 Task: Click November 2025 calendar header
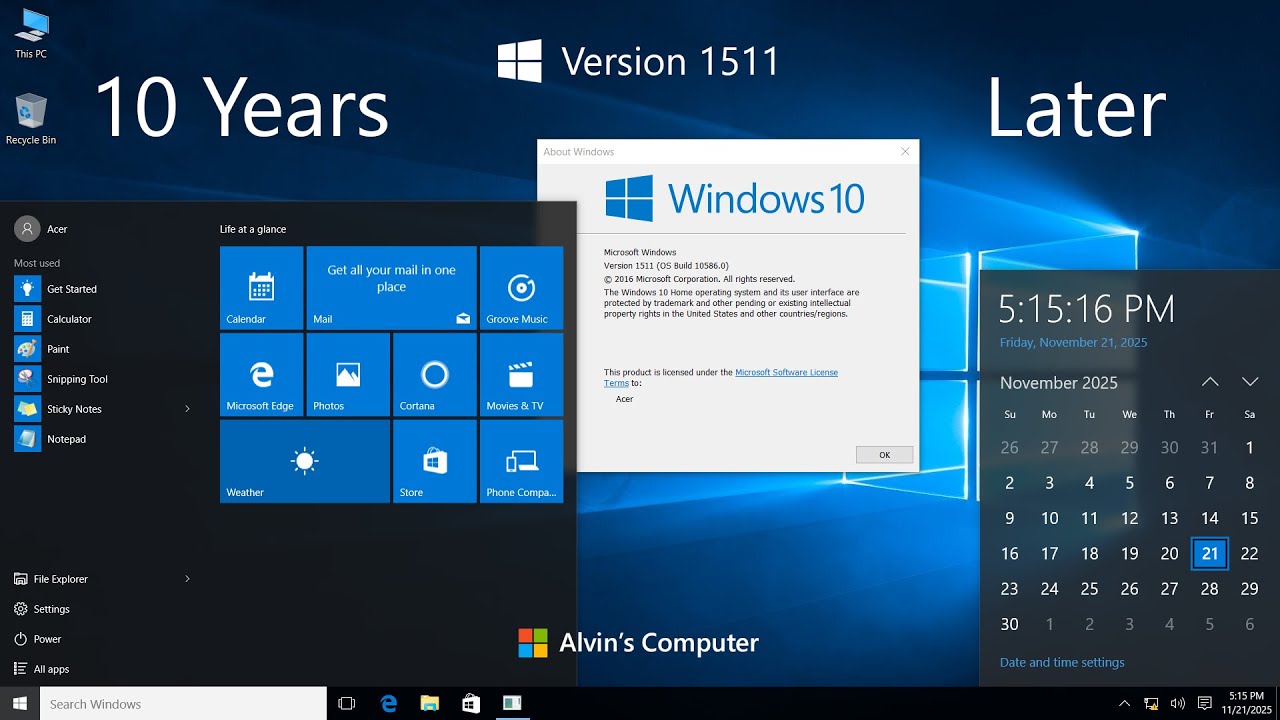[1059, 383]
